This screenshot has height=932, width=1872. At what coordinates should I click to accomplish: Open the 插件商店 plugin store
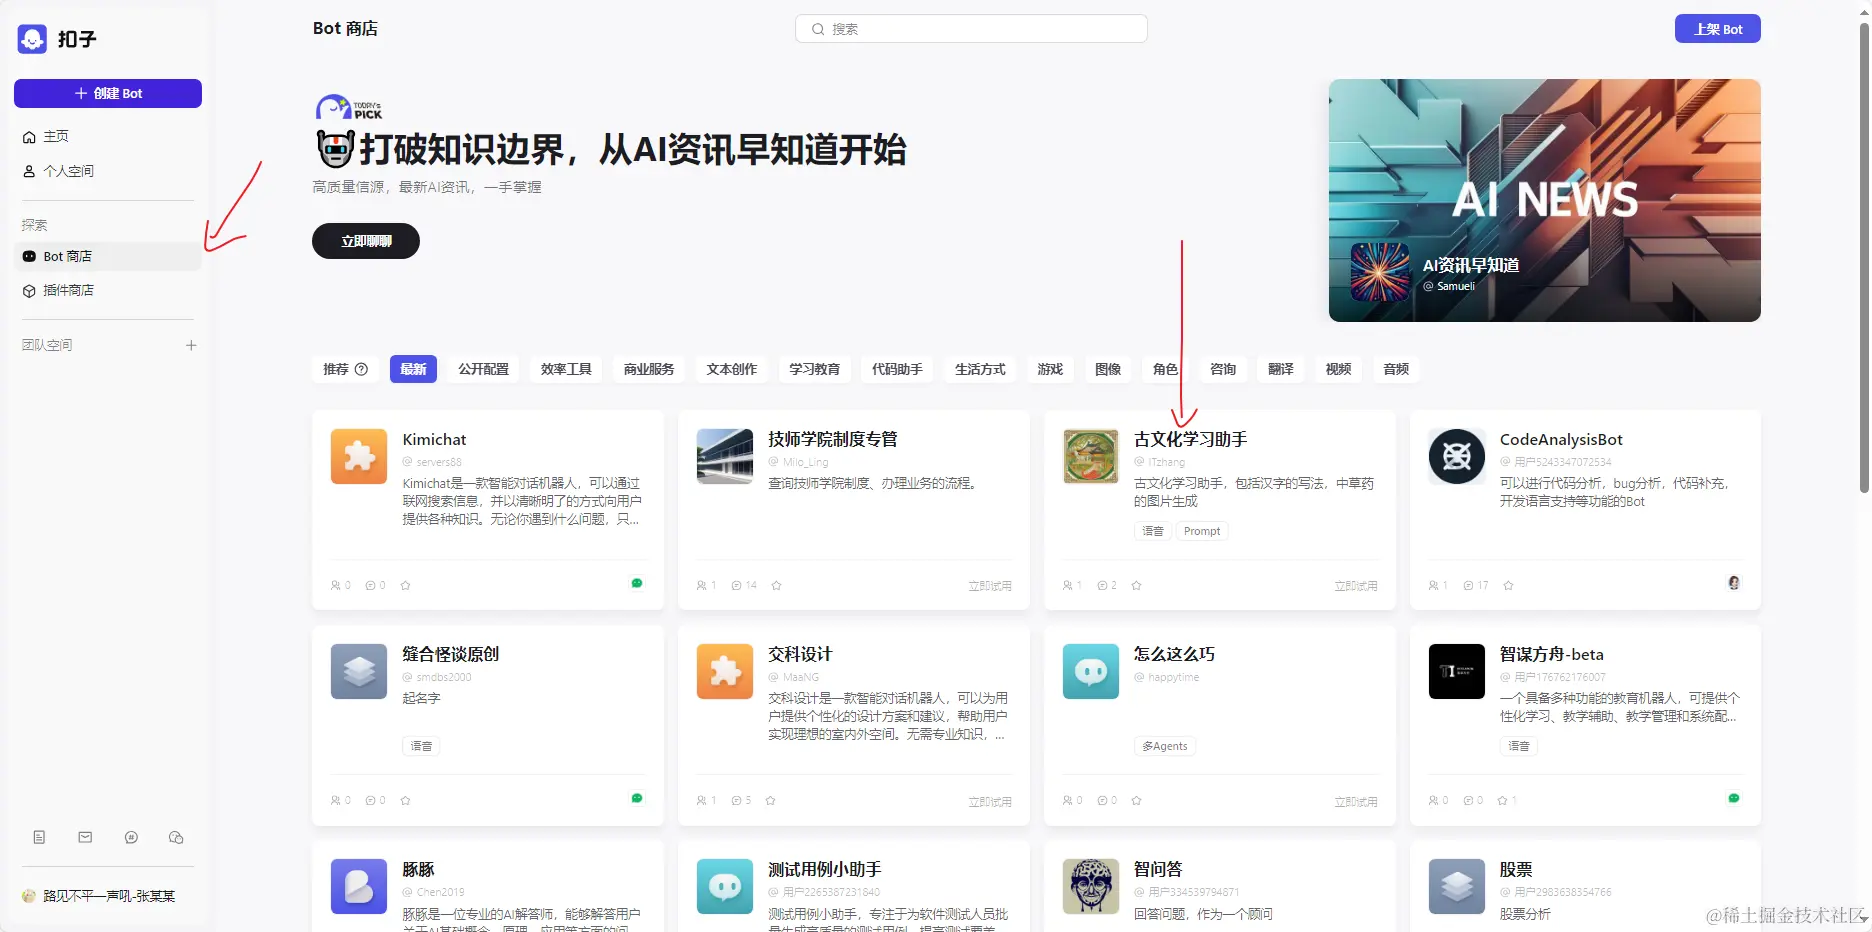108,290
